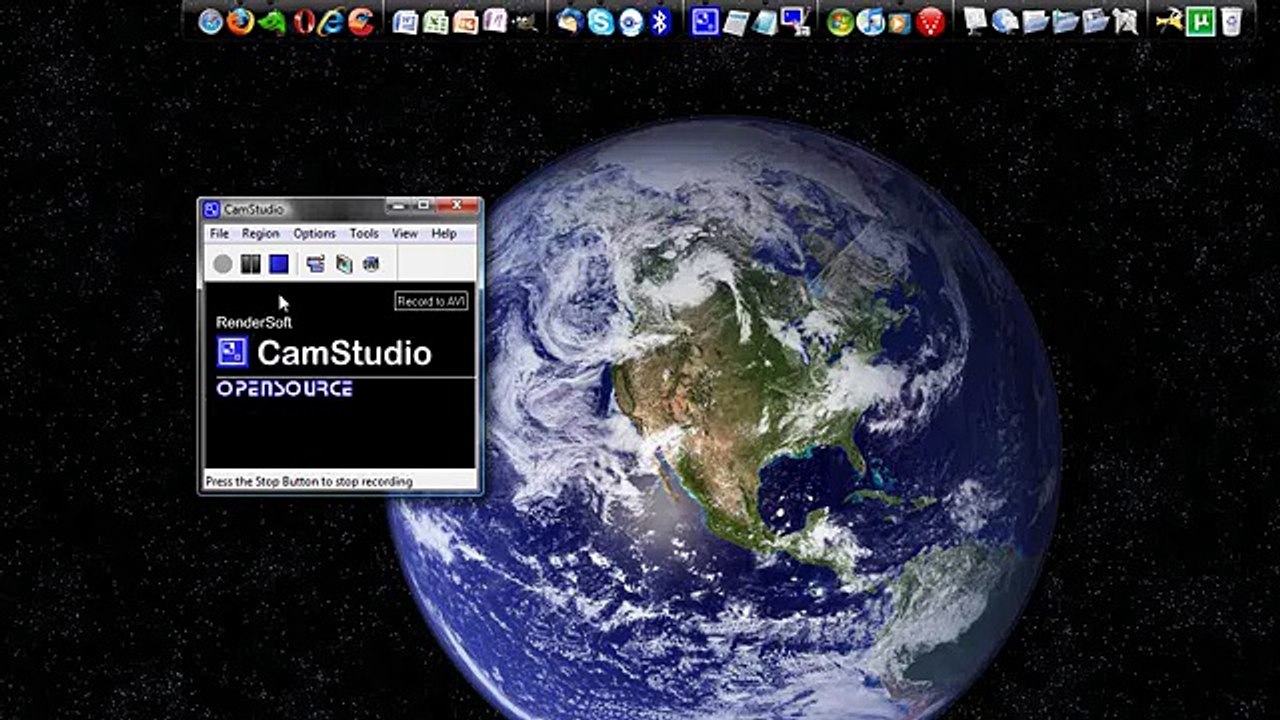
Task: Open the View menu
Action: click(x=405, y=233)
